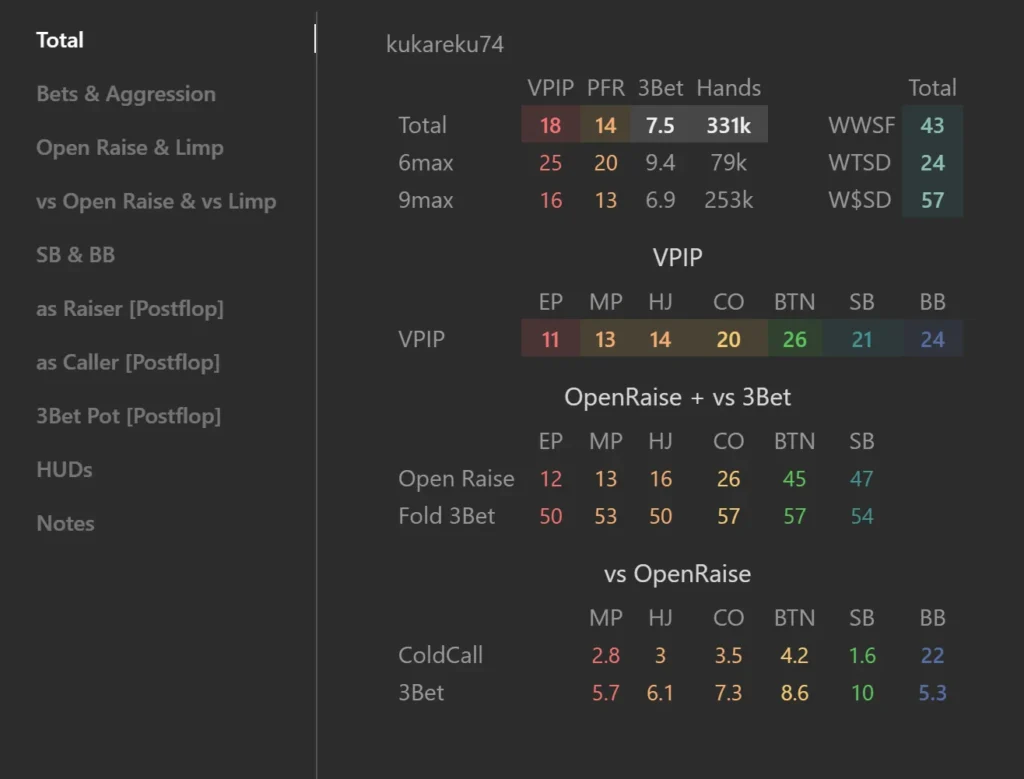This screenshot has height=779, width=1024.
Task: Switch to Open Raise & Limp
Action: tap(130, 148)
